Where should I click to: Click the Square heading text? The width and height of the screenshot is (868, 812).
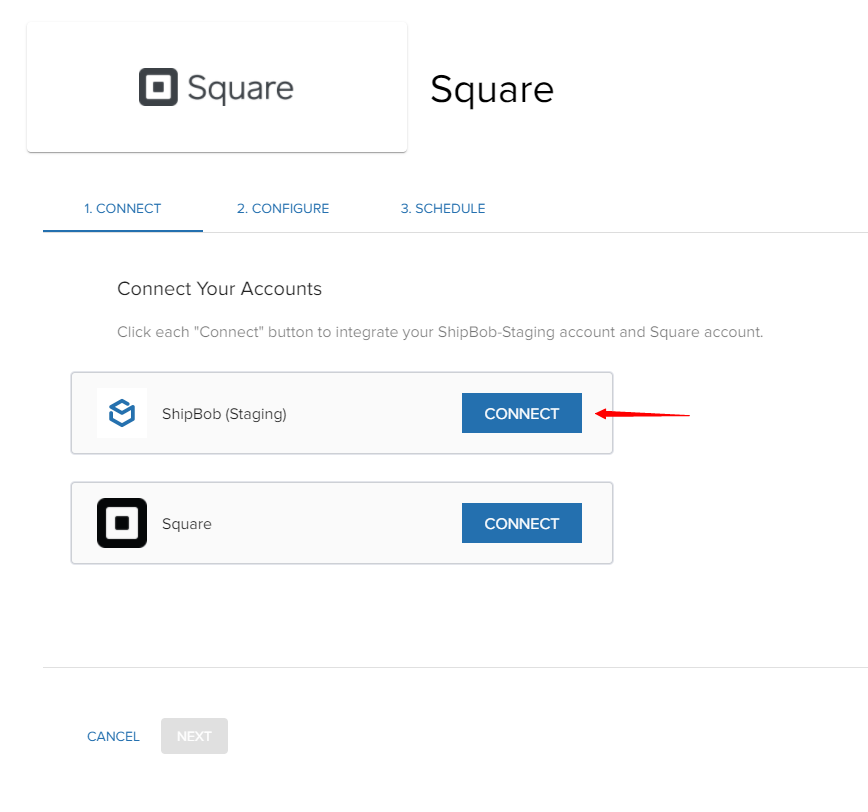point(492,89)
